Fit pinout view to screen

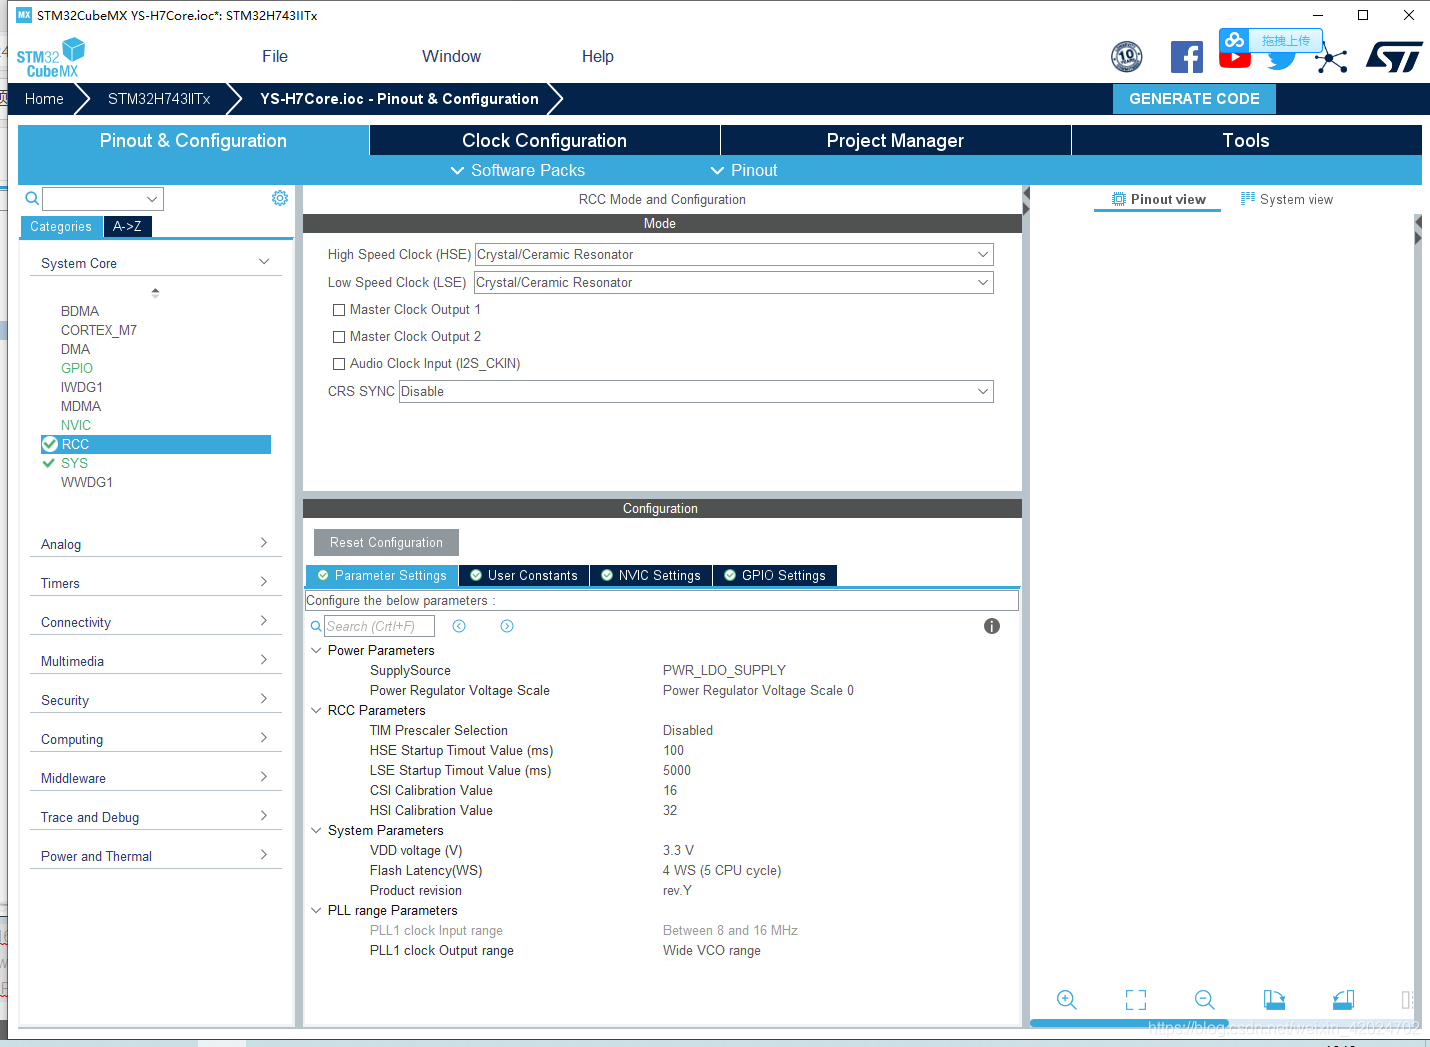click(x=1136, y=1000)
